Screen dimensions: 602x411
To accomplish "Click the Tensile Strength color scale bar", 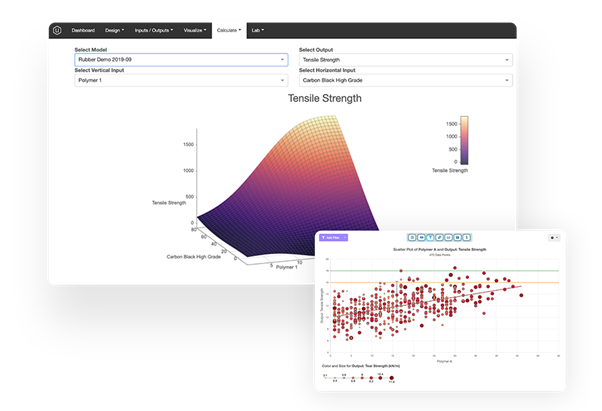I will [464, 140].
